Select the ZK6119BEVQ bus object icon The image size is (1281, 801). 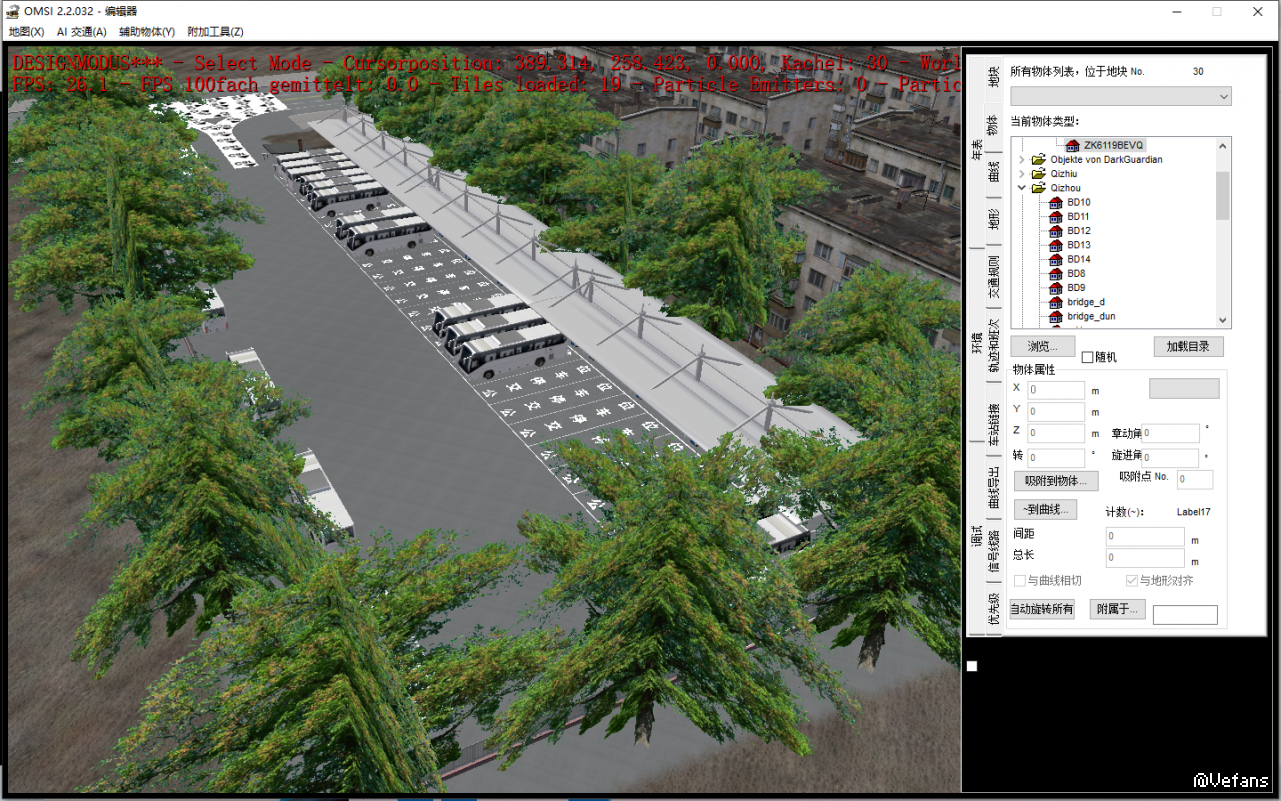(x=1072, y=146)
